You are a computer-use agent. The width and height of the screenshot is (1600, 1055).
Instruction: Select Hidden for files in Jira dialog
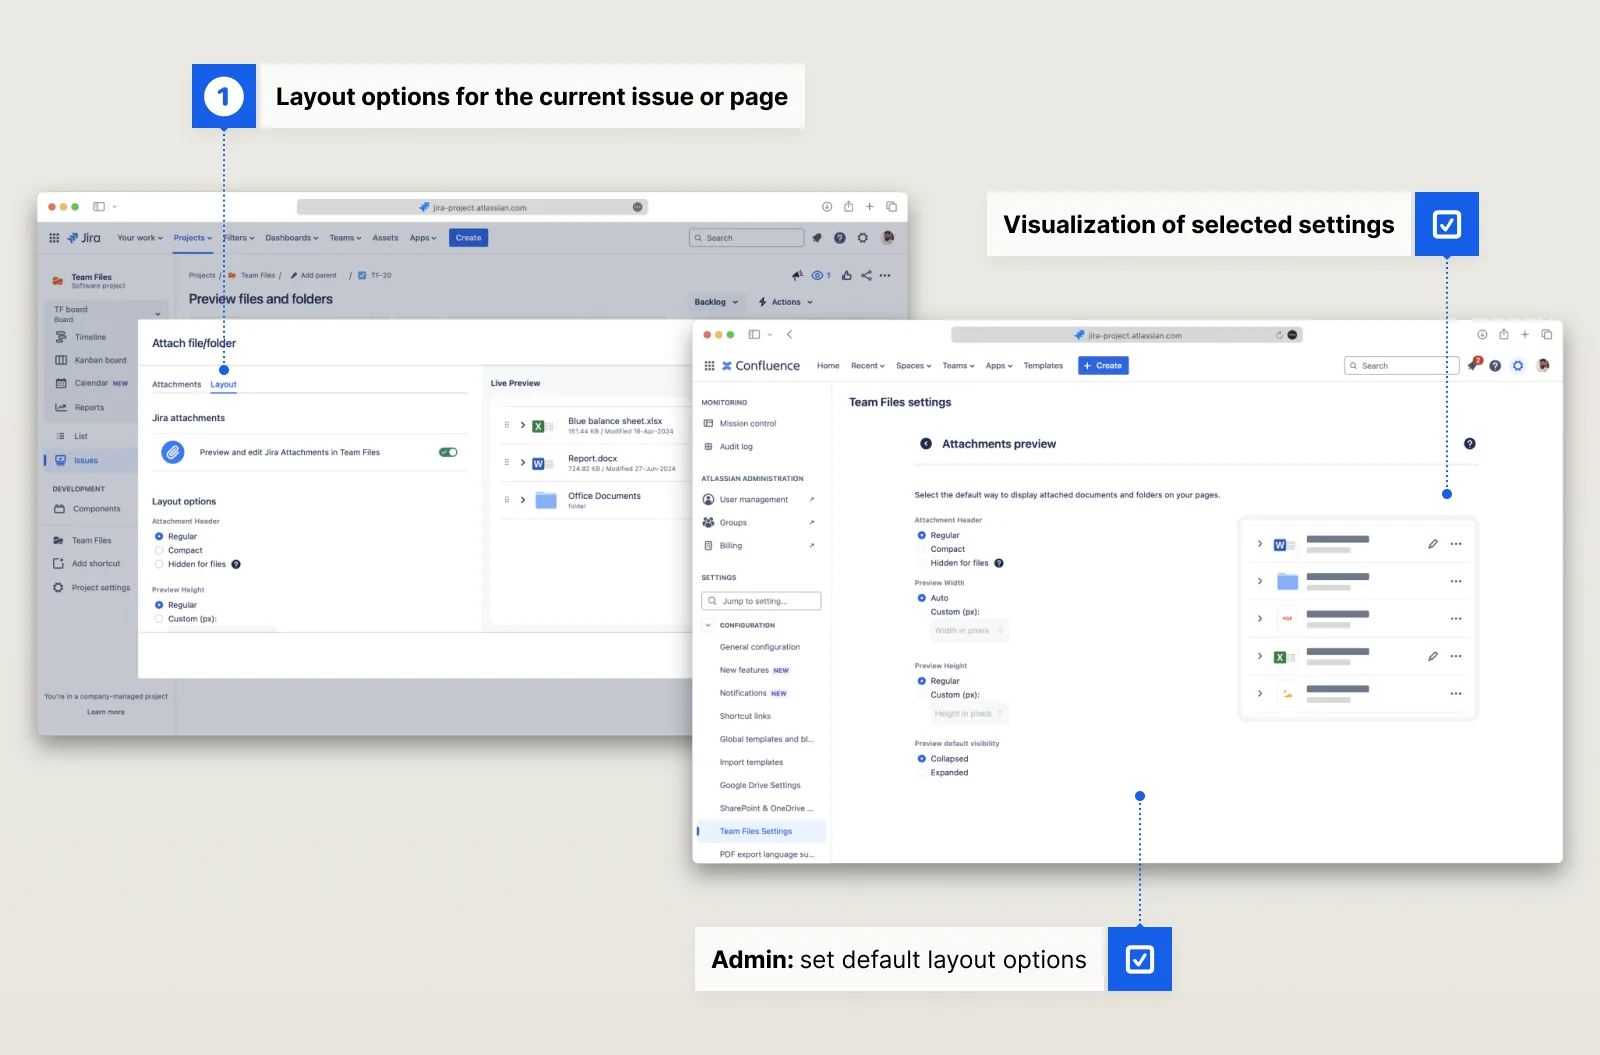tap(159, 564)
